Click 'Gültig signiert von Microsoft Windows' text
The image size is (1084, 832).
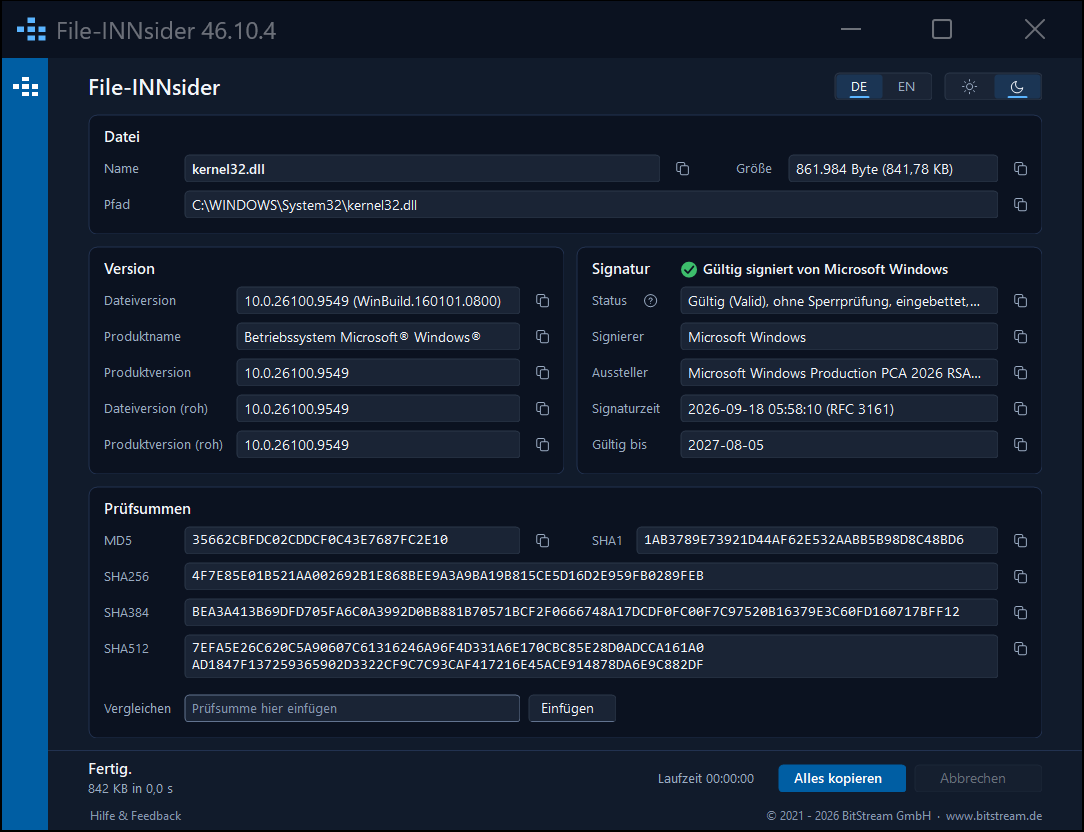825,270
